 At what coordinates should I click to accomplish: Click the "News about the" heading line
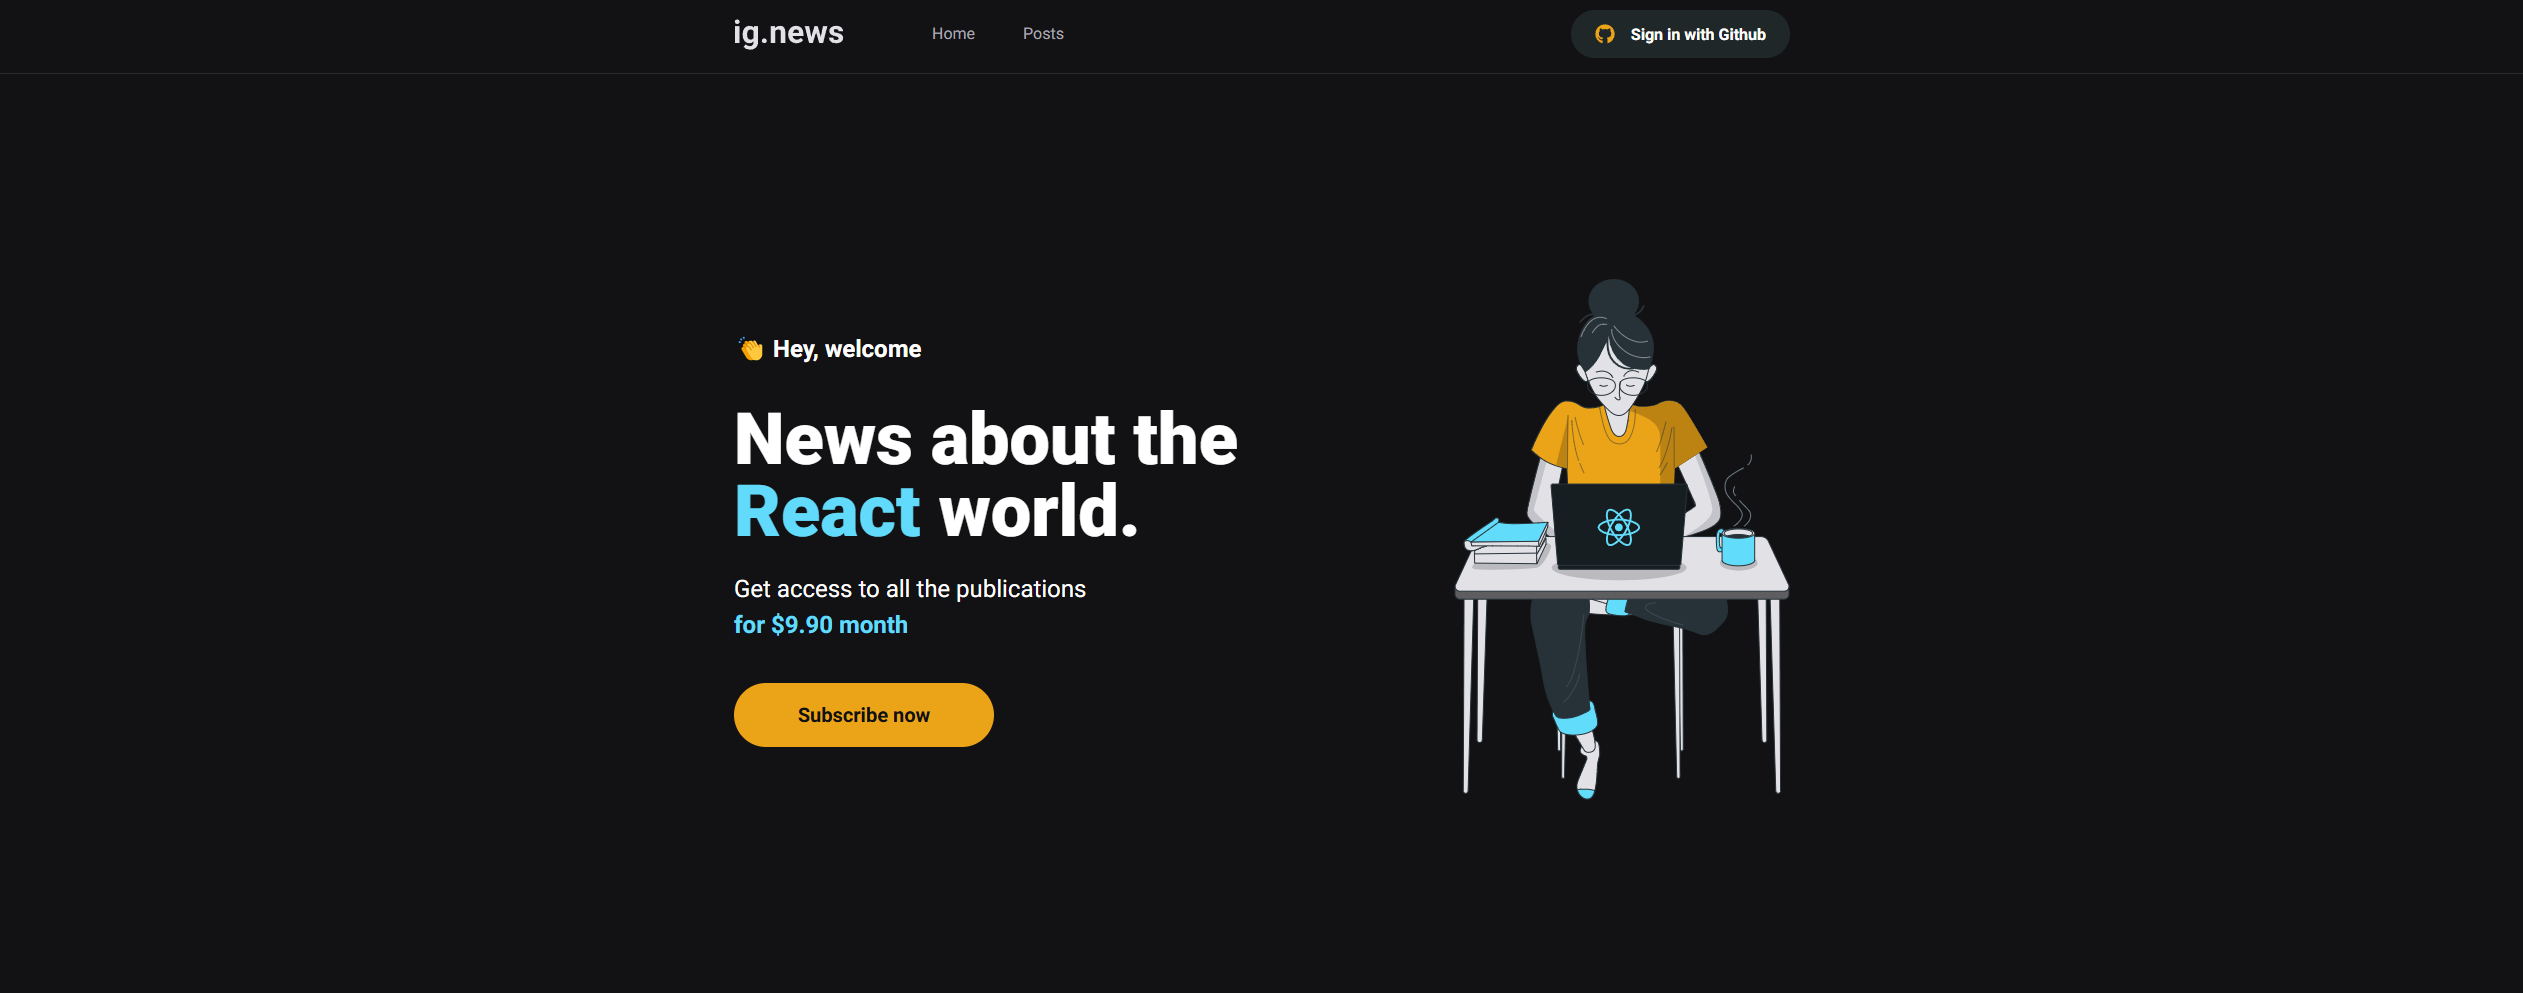pyautogui.click(x=986, y=439)
